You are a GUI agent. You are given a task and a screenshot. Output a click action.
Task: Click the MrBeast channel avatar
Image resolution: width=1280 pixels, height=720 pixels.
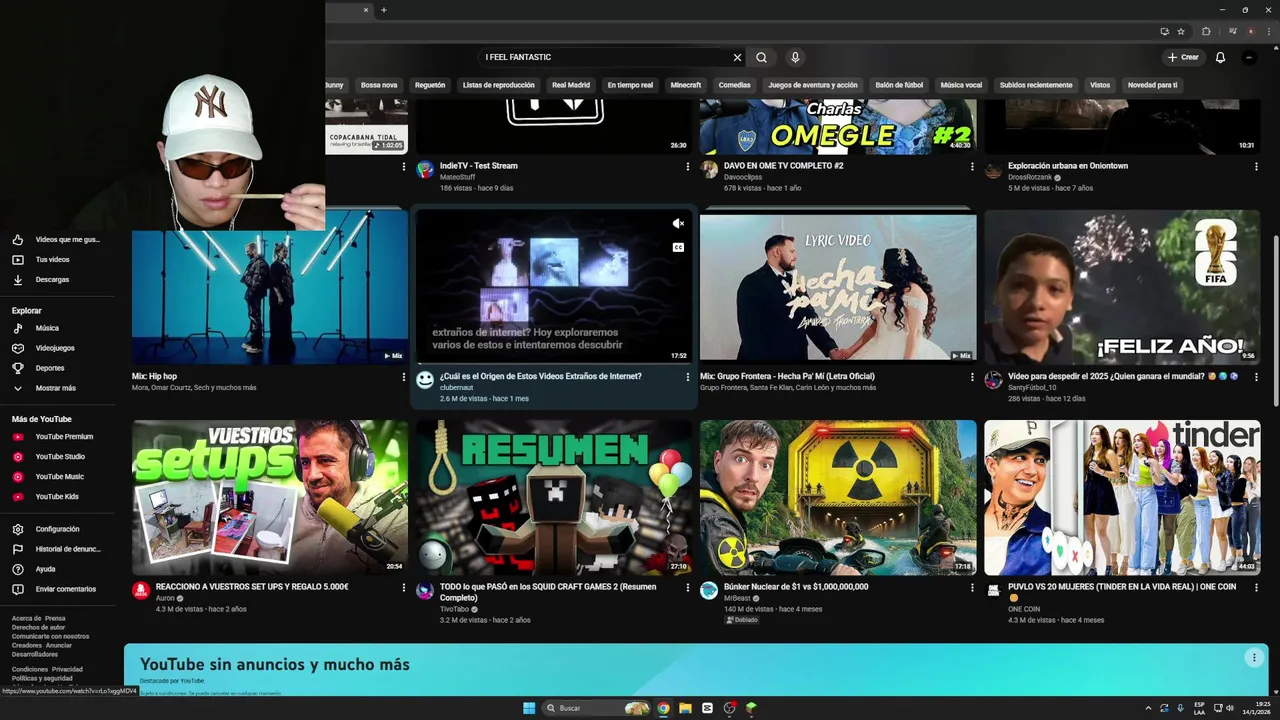pos(709,590)
